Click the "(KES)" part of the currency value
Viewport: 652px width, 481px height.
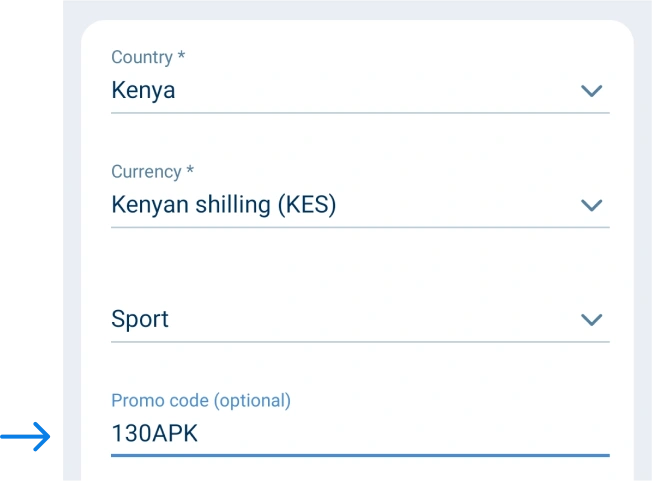(306, 205)
